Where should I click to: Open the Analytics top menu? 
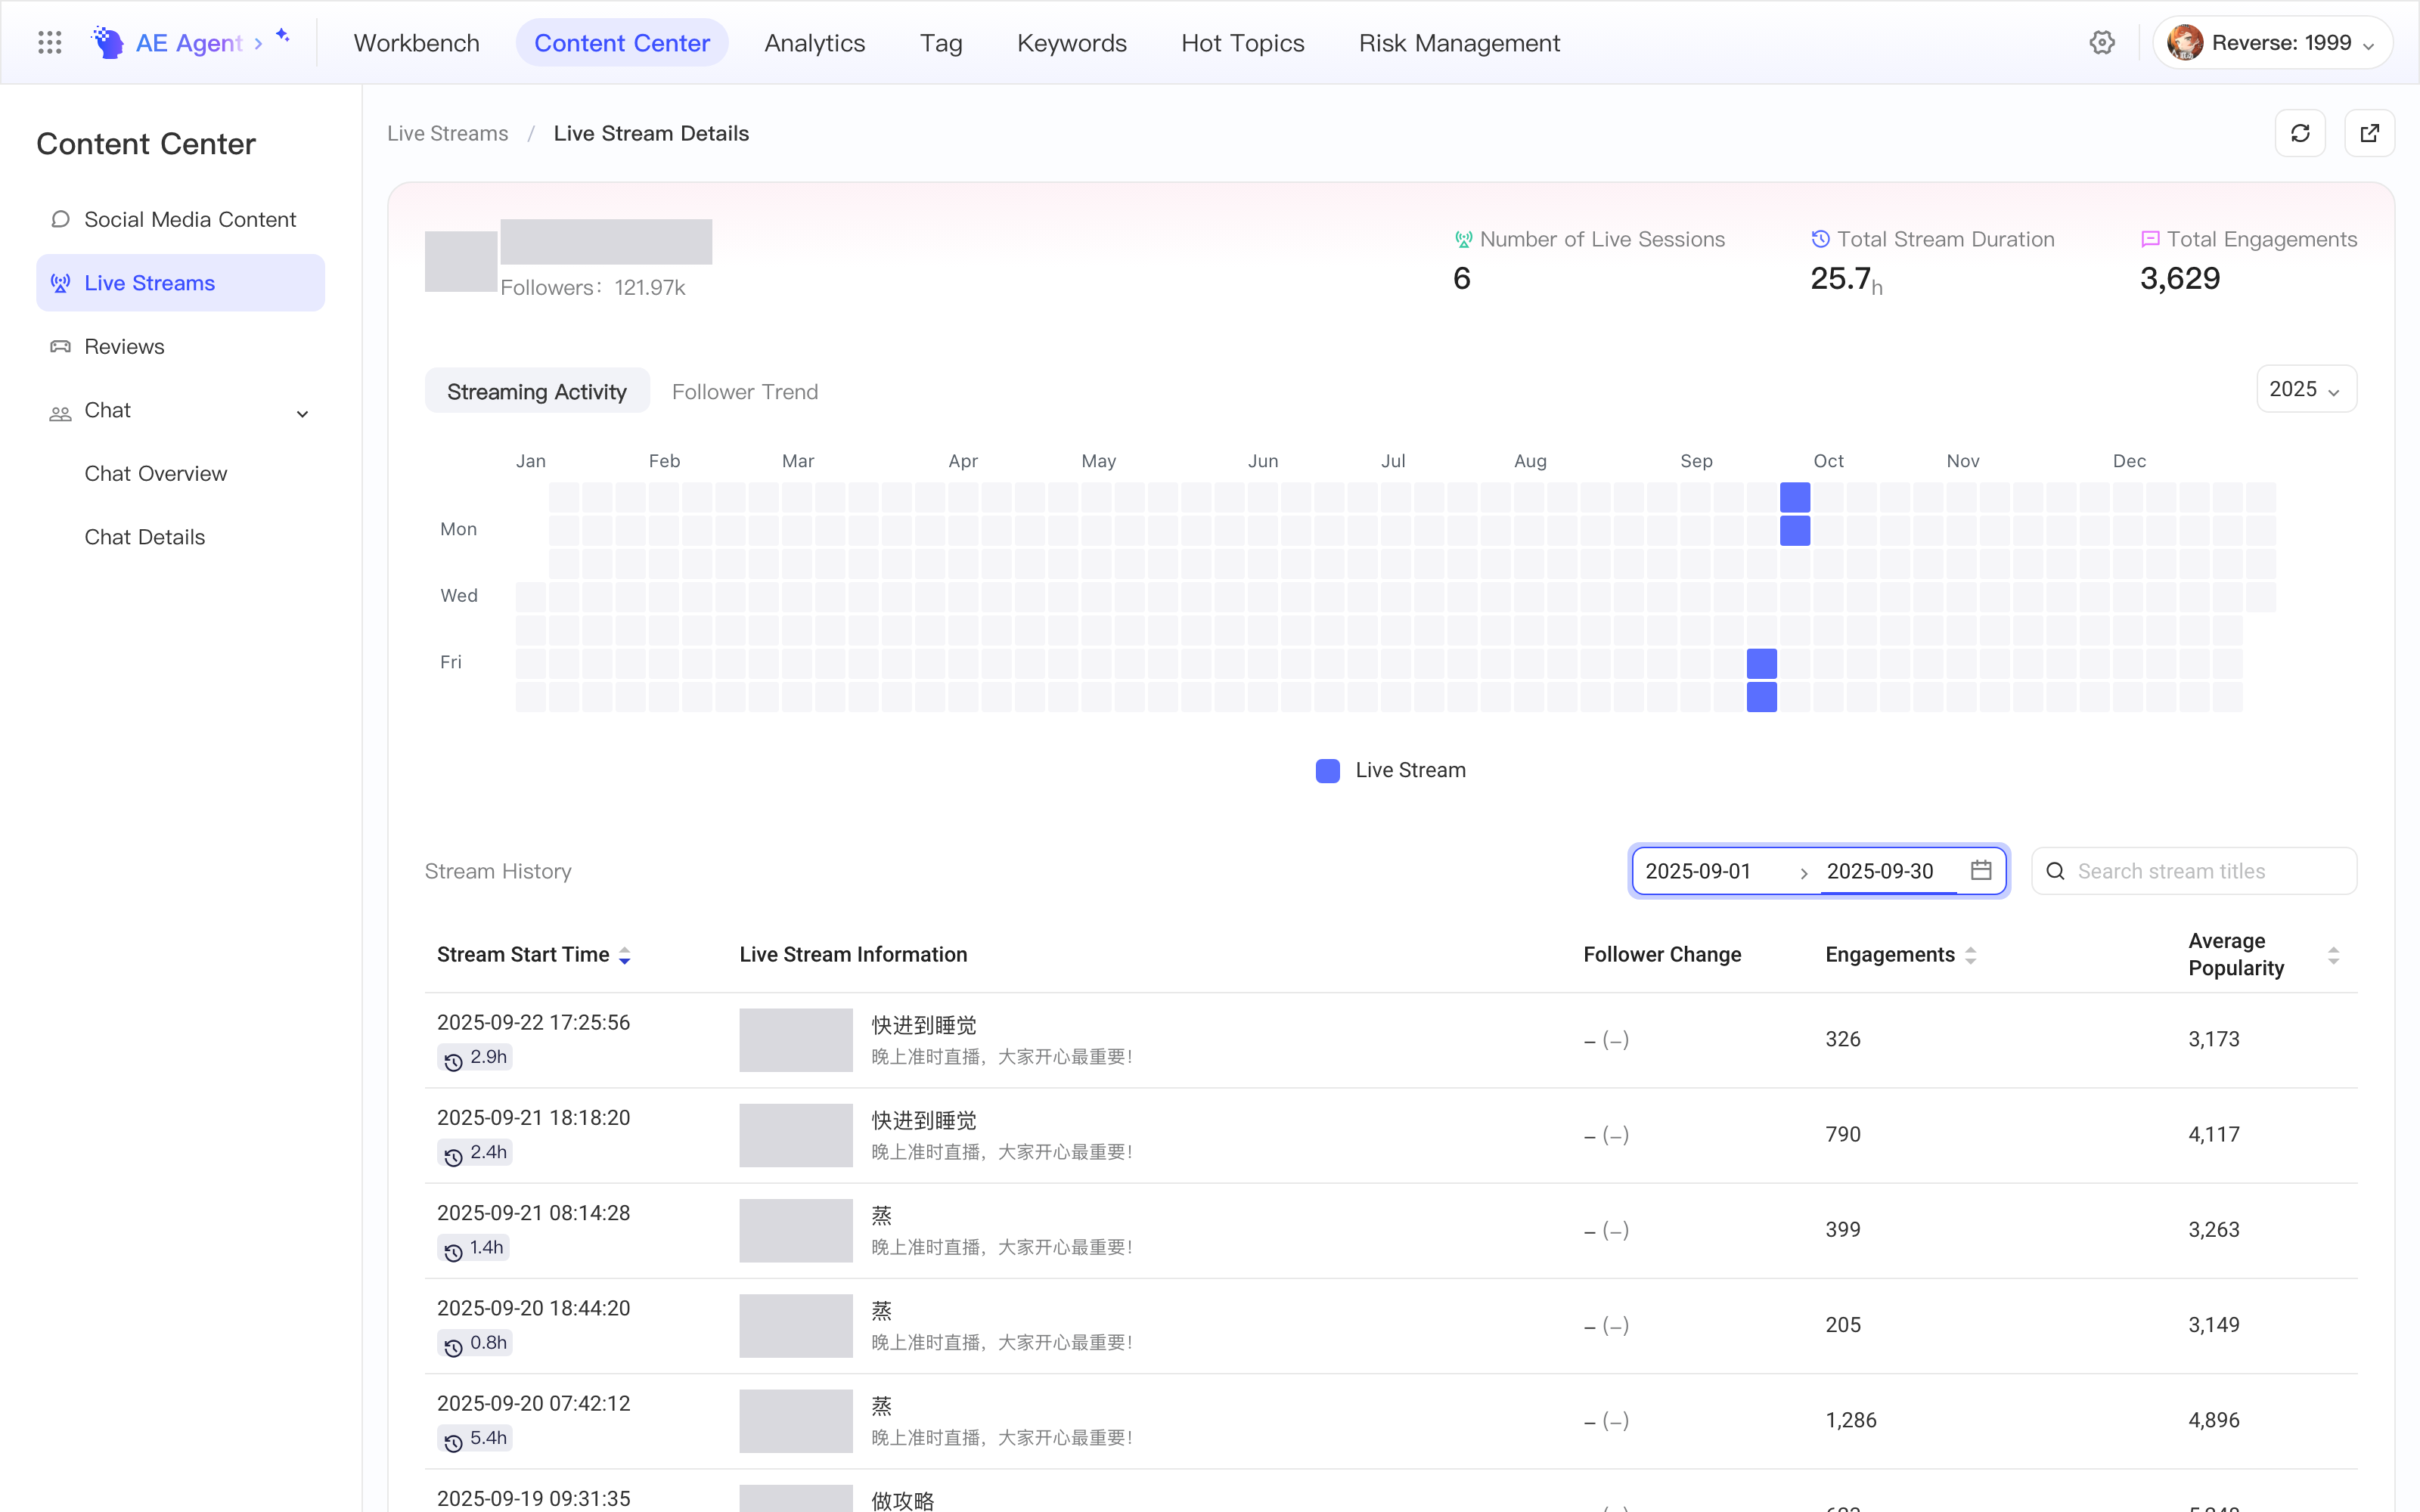point(814,43)
